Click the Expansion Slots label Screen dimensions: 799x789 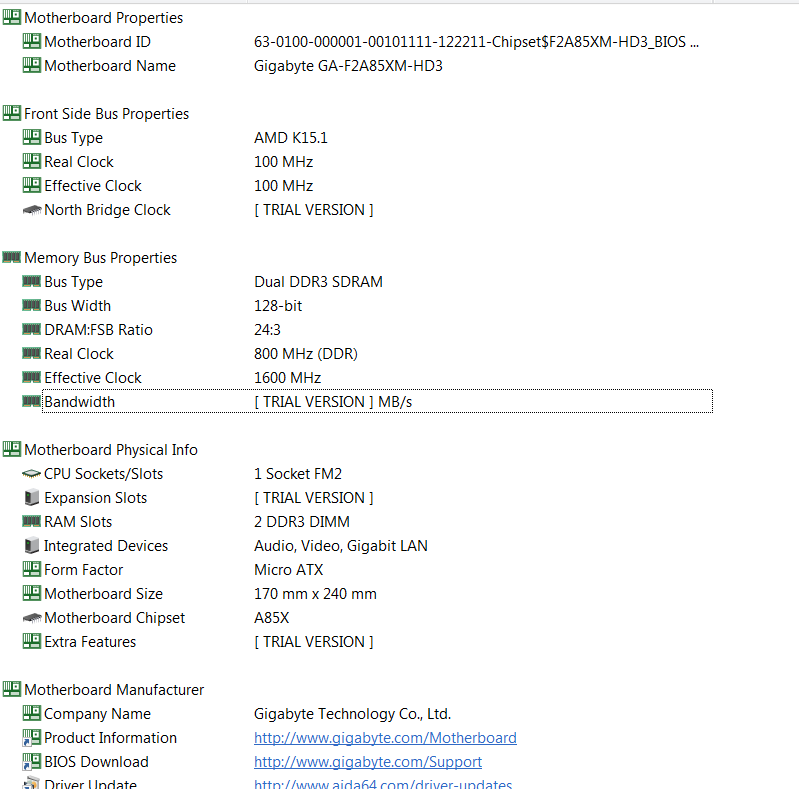pos(96,497)
